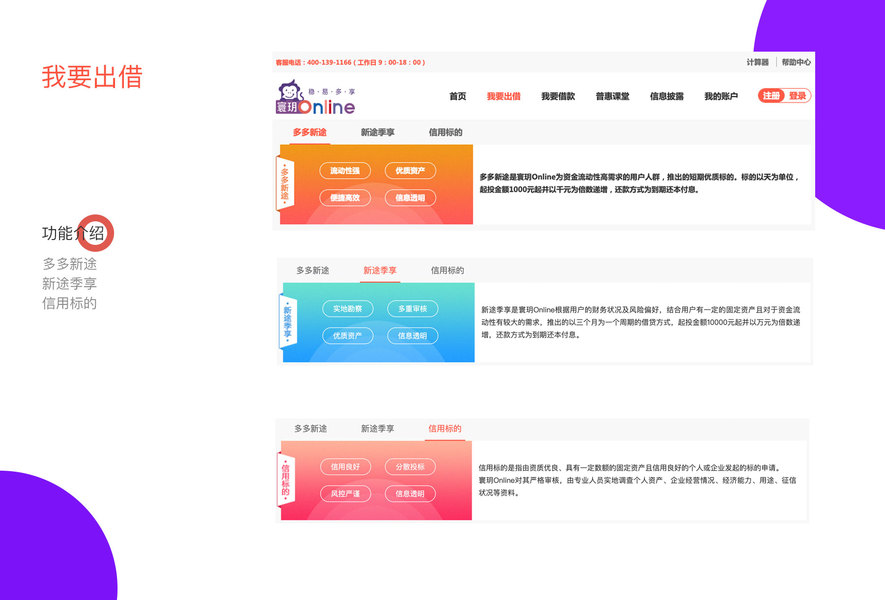Click the 风控严谨 pill on pink card
This screenshot has width=885, height=600.
click(x=345, y=493)
